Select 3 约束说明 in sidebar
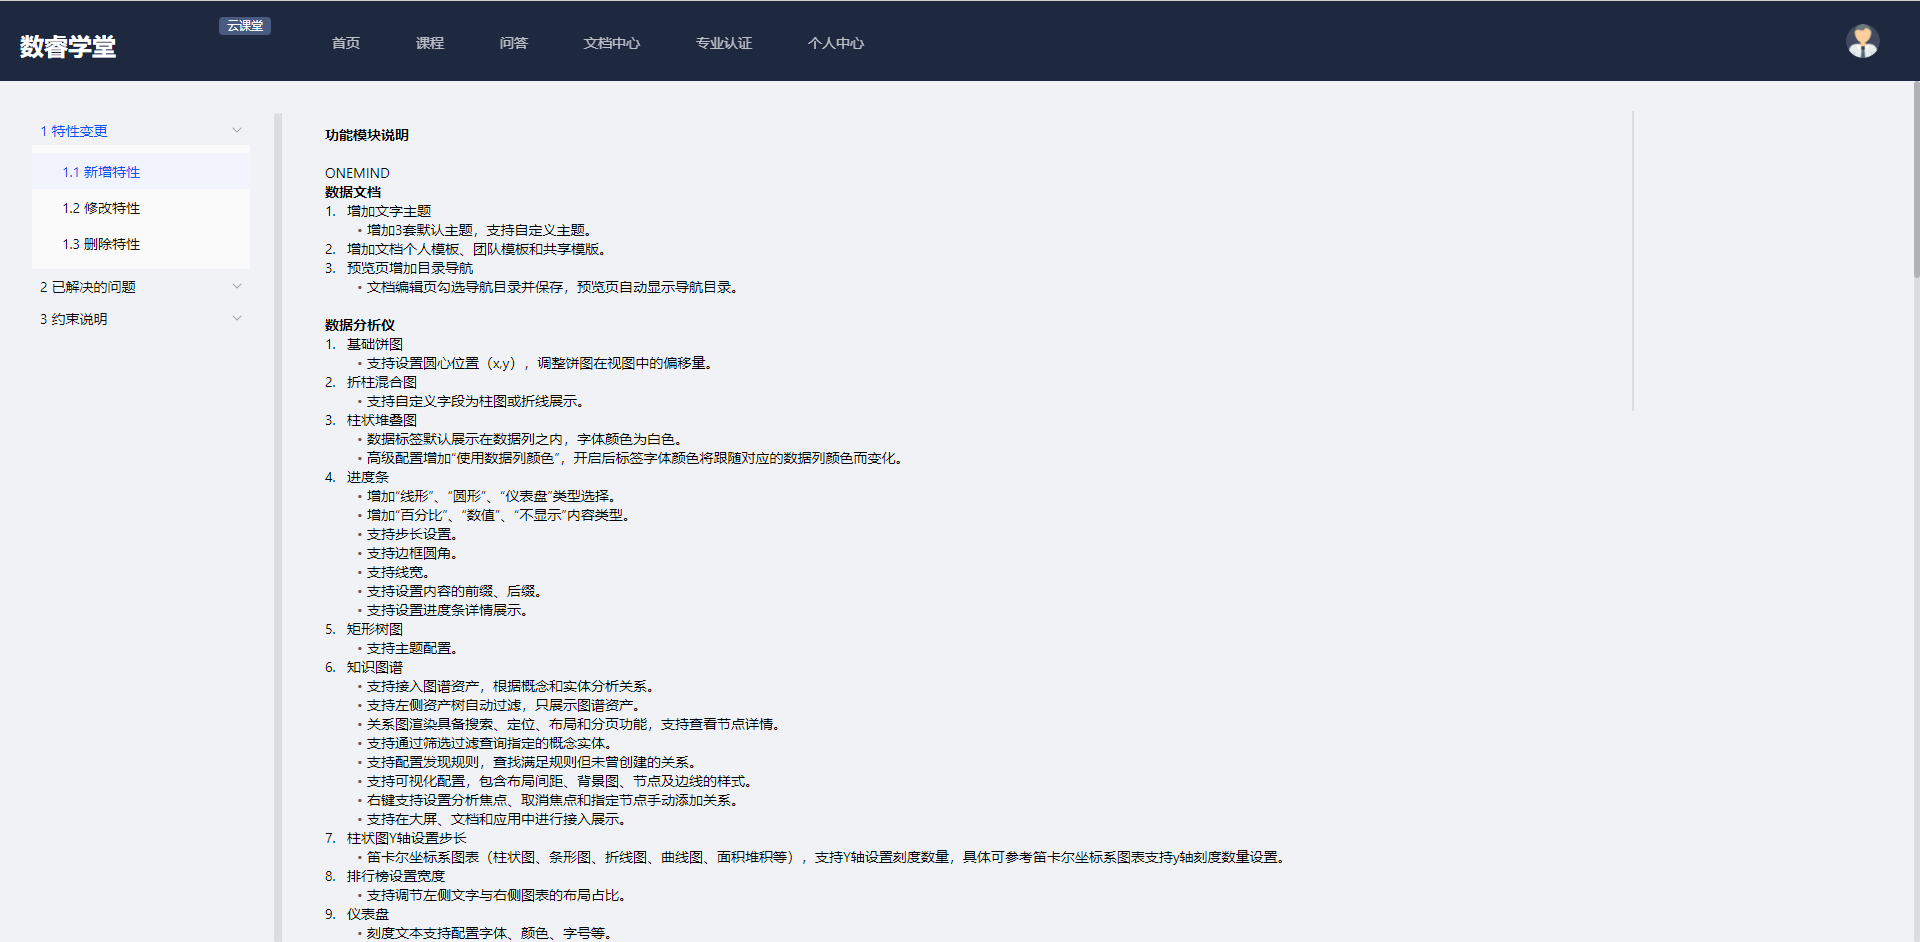Image resolution: width=1920 pixels, height=942 pixels. click(x=74, y=319)
